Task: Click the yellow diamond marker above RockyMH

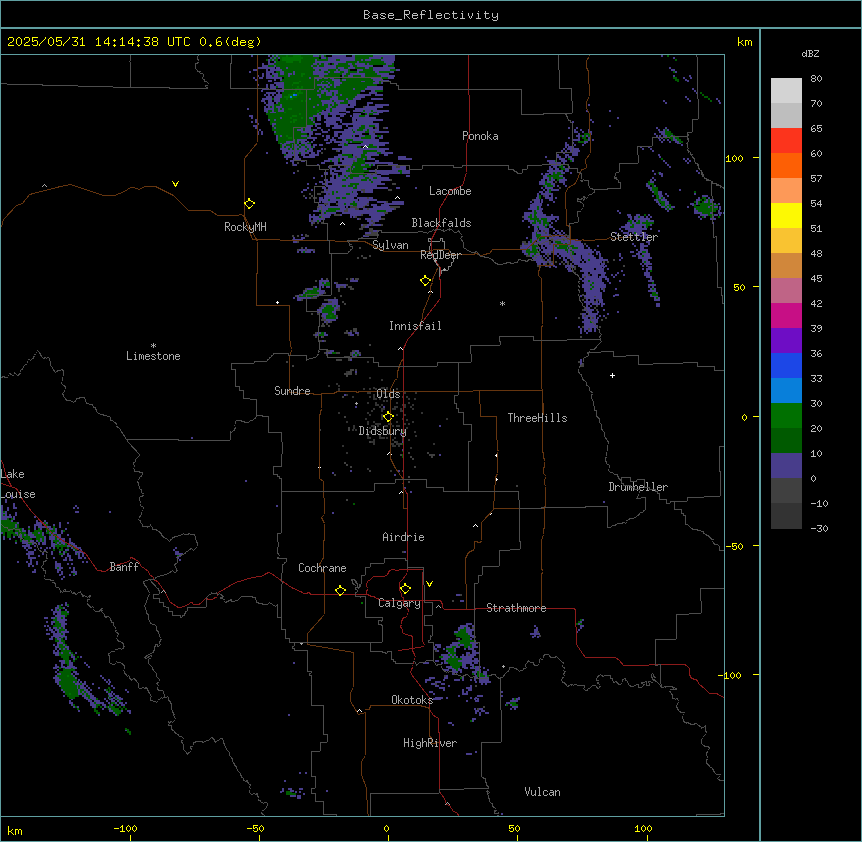Action: 250,204
